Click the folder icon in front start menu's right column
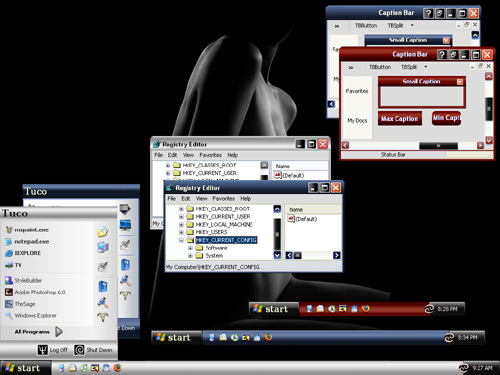The image size is (500, 375). click(103, 231)
